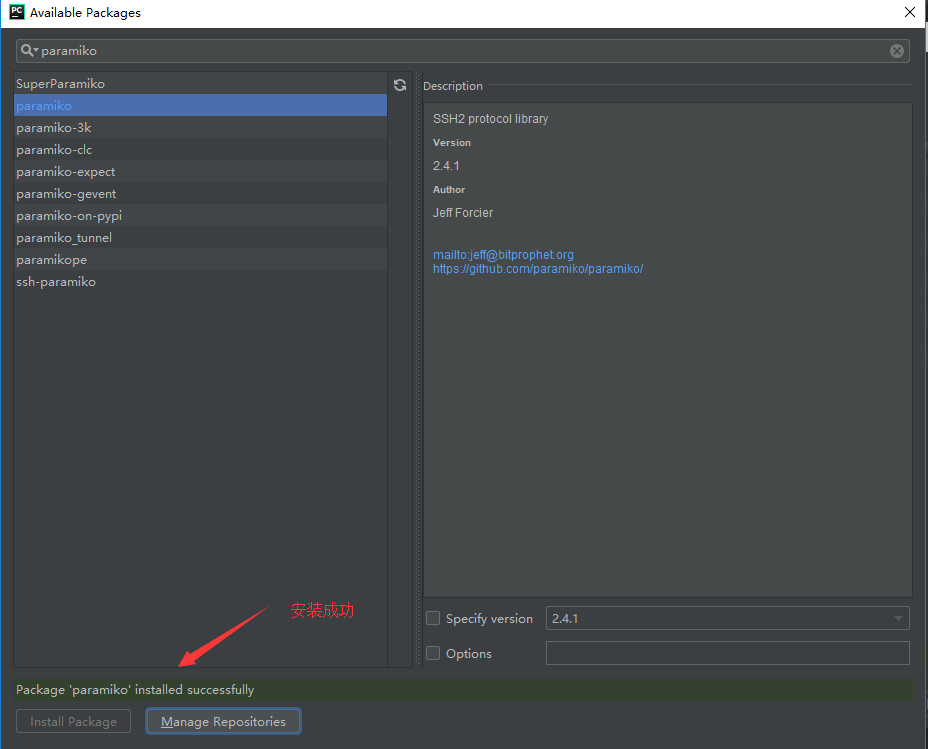Select paramiko-3k in the list
The height and width of the screenshot is (749, 928).
point(200,127)
